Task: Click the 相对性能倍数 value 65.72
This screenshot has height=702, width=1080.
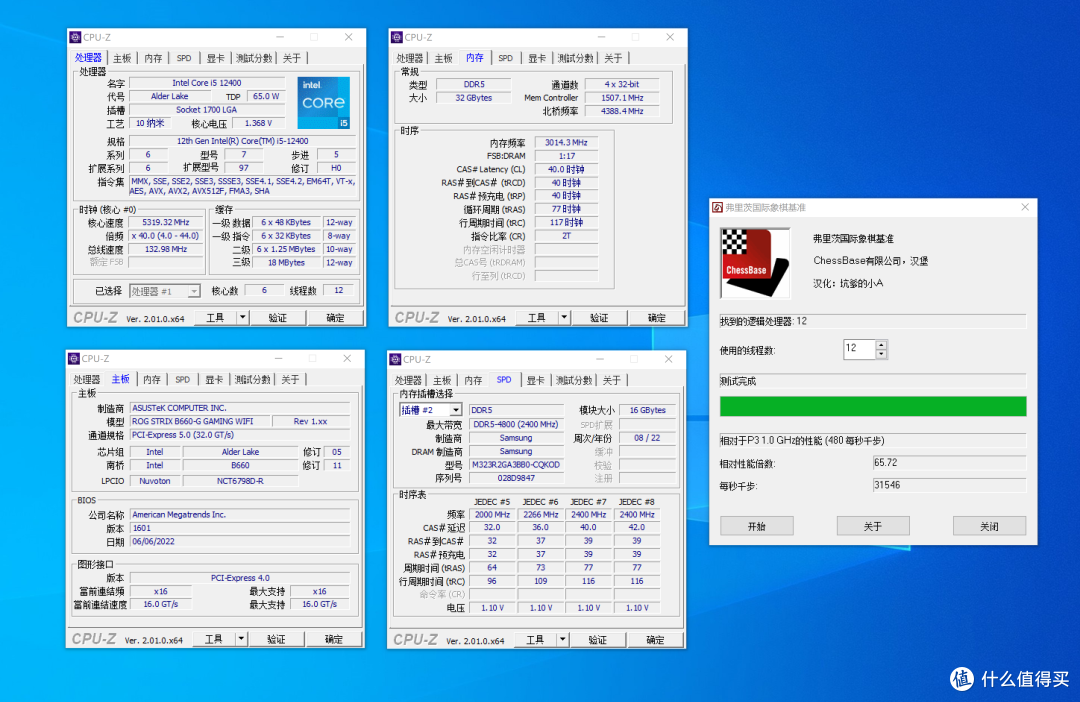Action: pos(949,463)
